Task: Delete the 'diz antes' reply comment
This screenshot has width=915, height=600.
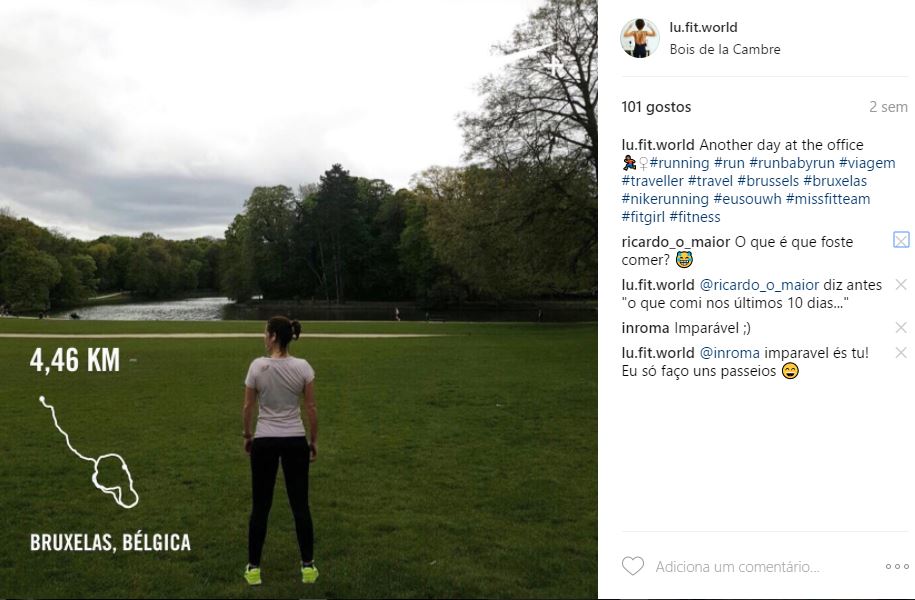Action: [901, 284]
